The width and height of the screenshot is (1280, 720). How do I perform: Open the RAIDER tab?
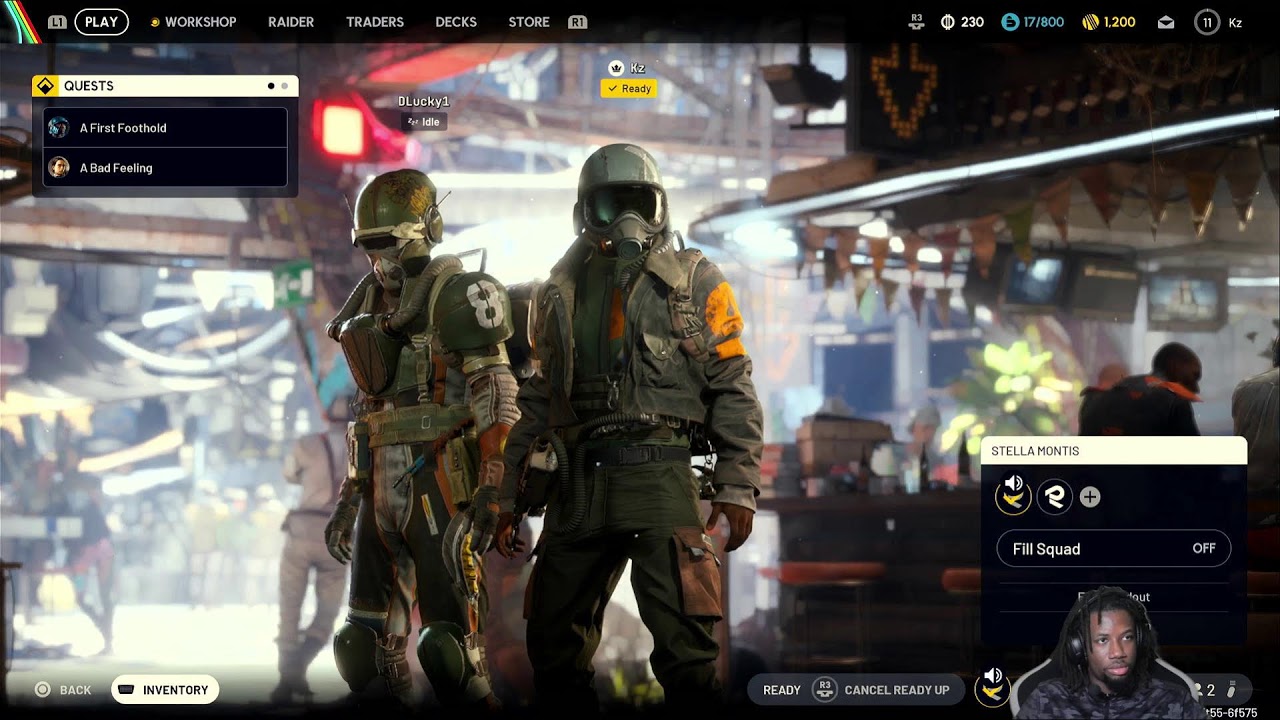(291, 22)
